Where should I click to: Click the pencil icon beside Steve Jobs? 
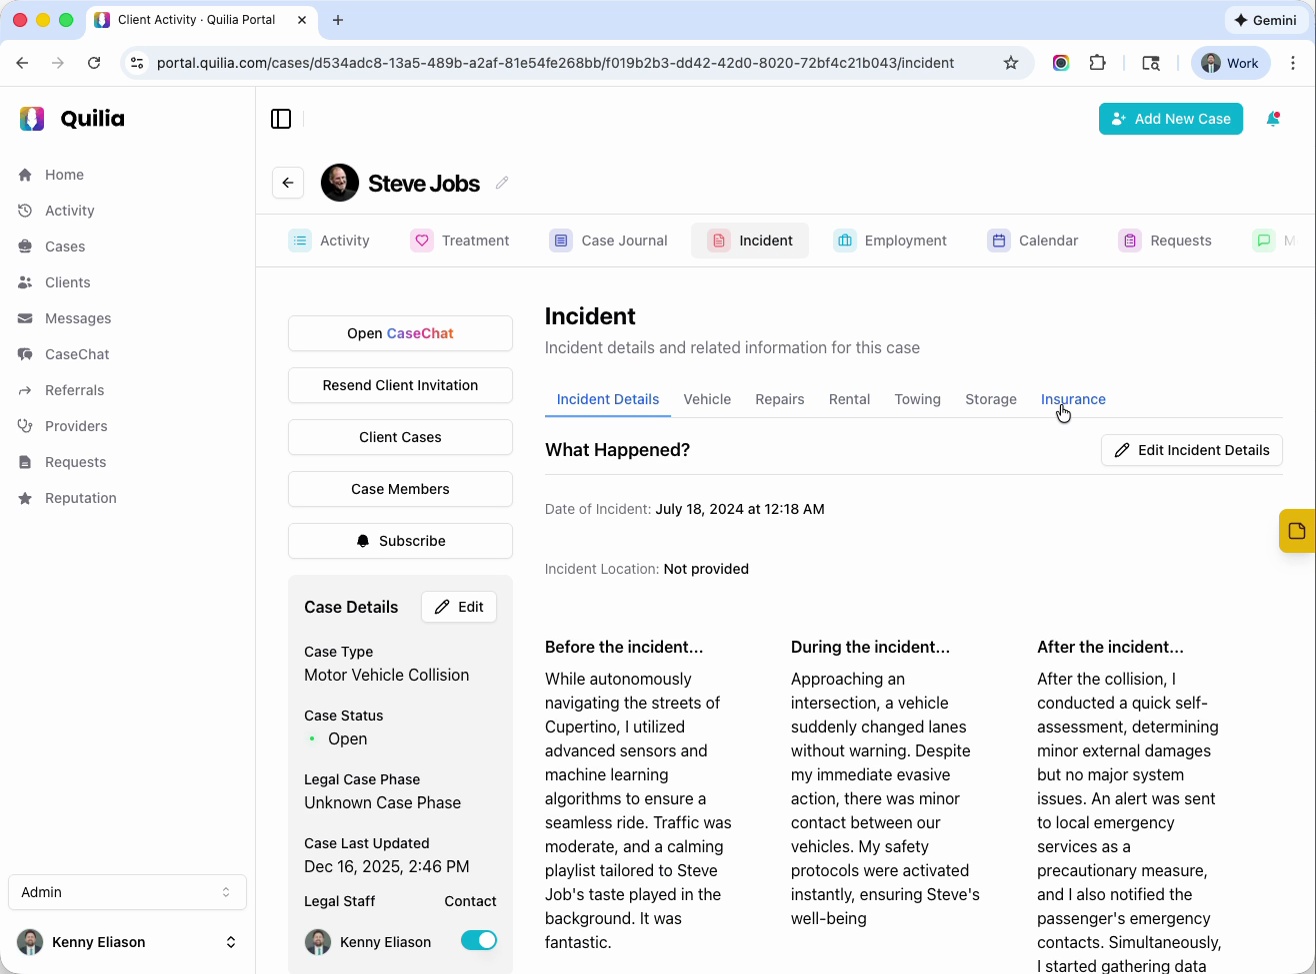(x=502, y=183)
